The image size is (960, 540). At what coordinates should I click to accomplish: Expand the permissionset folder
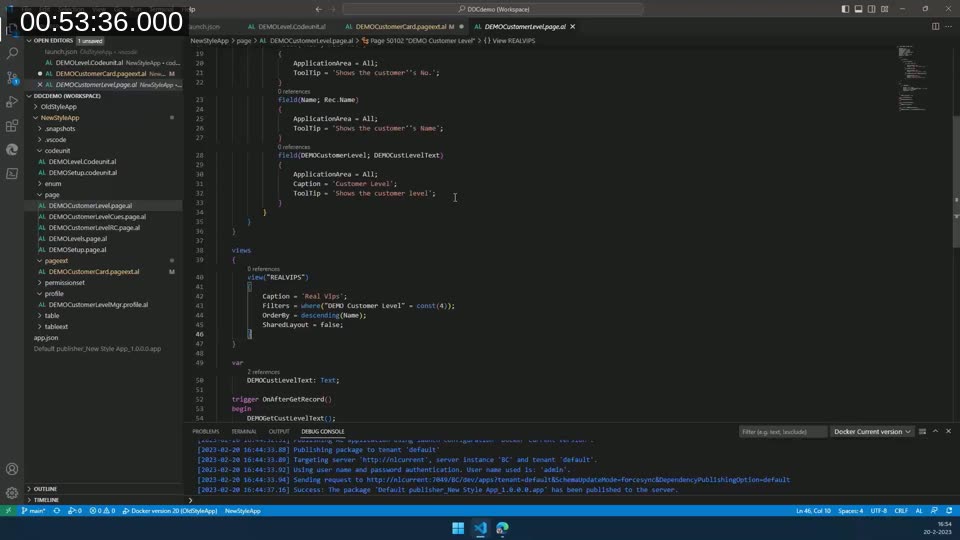pyautogui.click(x=64, y=283)
